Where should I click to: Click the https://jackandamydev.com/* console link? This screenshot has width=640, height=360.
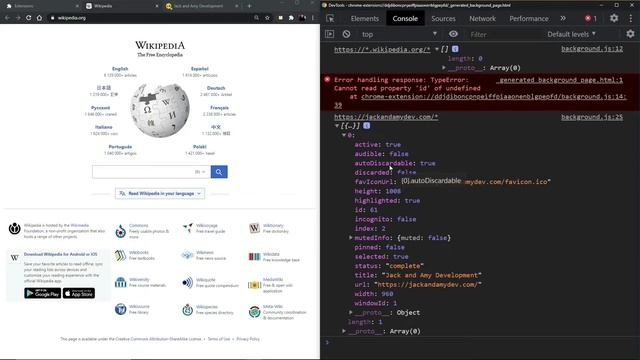click(386, 117)
